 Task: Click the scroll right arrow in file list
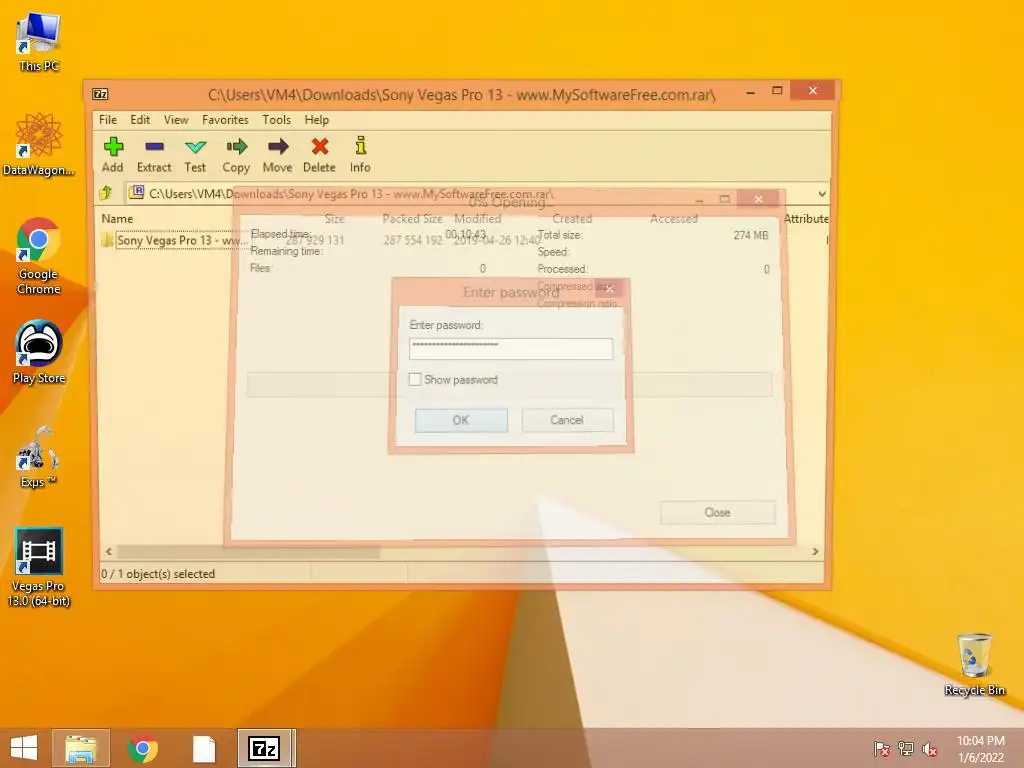click(815, 552)
